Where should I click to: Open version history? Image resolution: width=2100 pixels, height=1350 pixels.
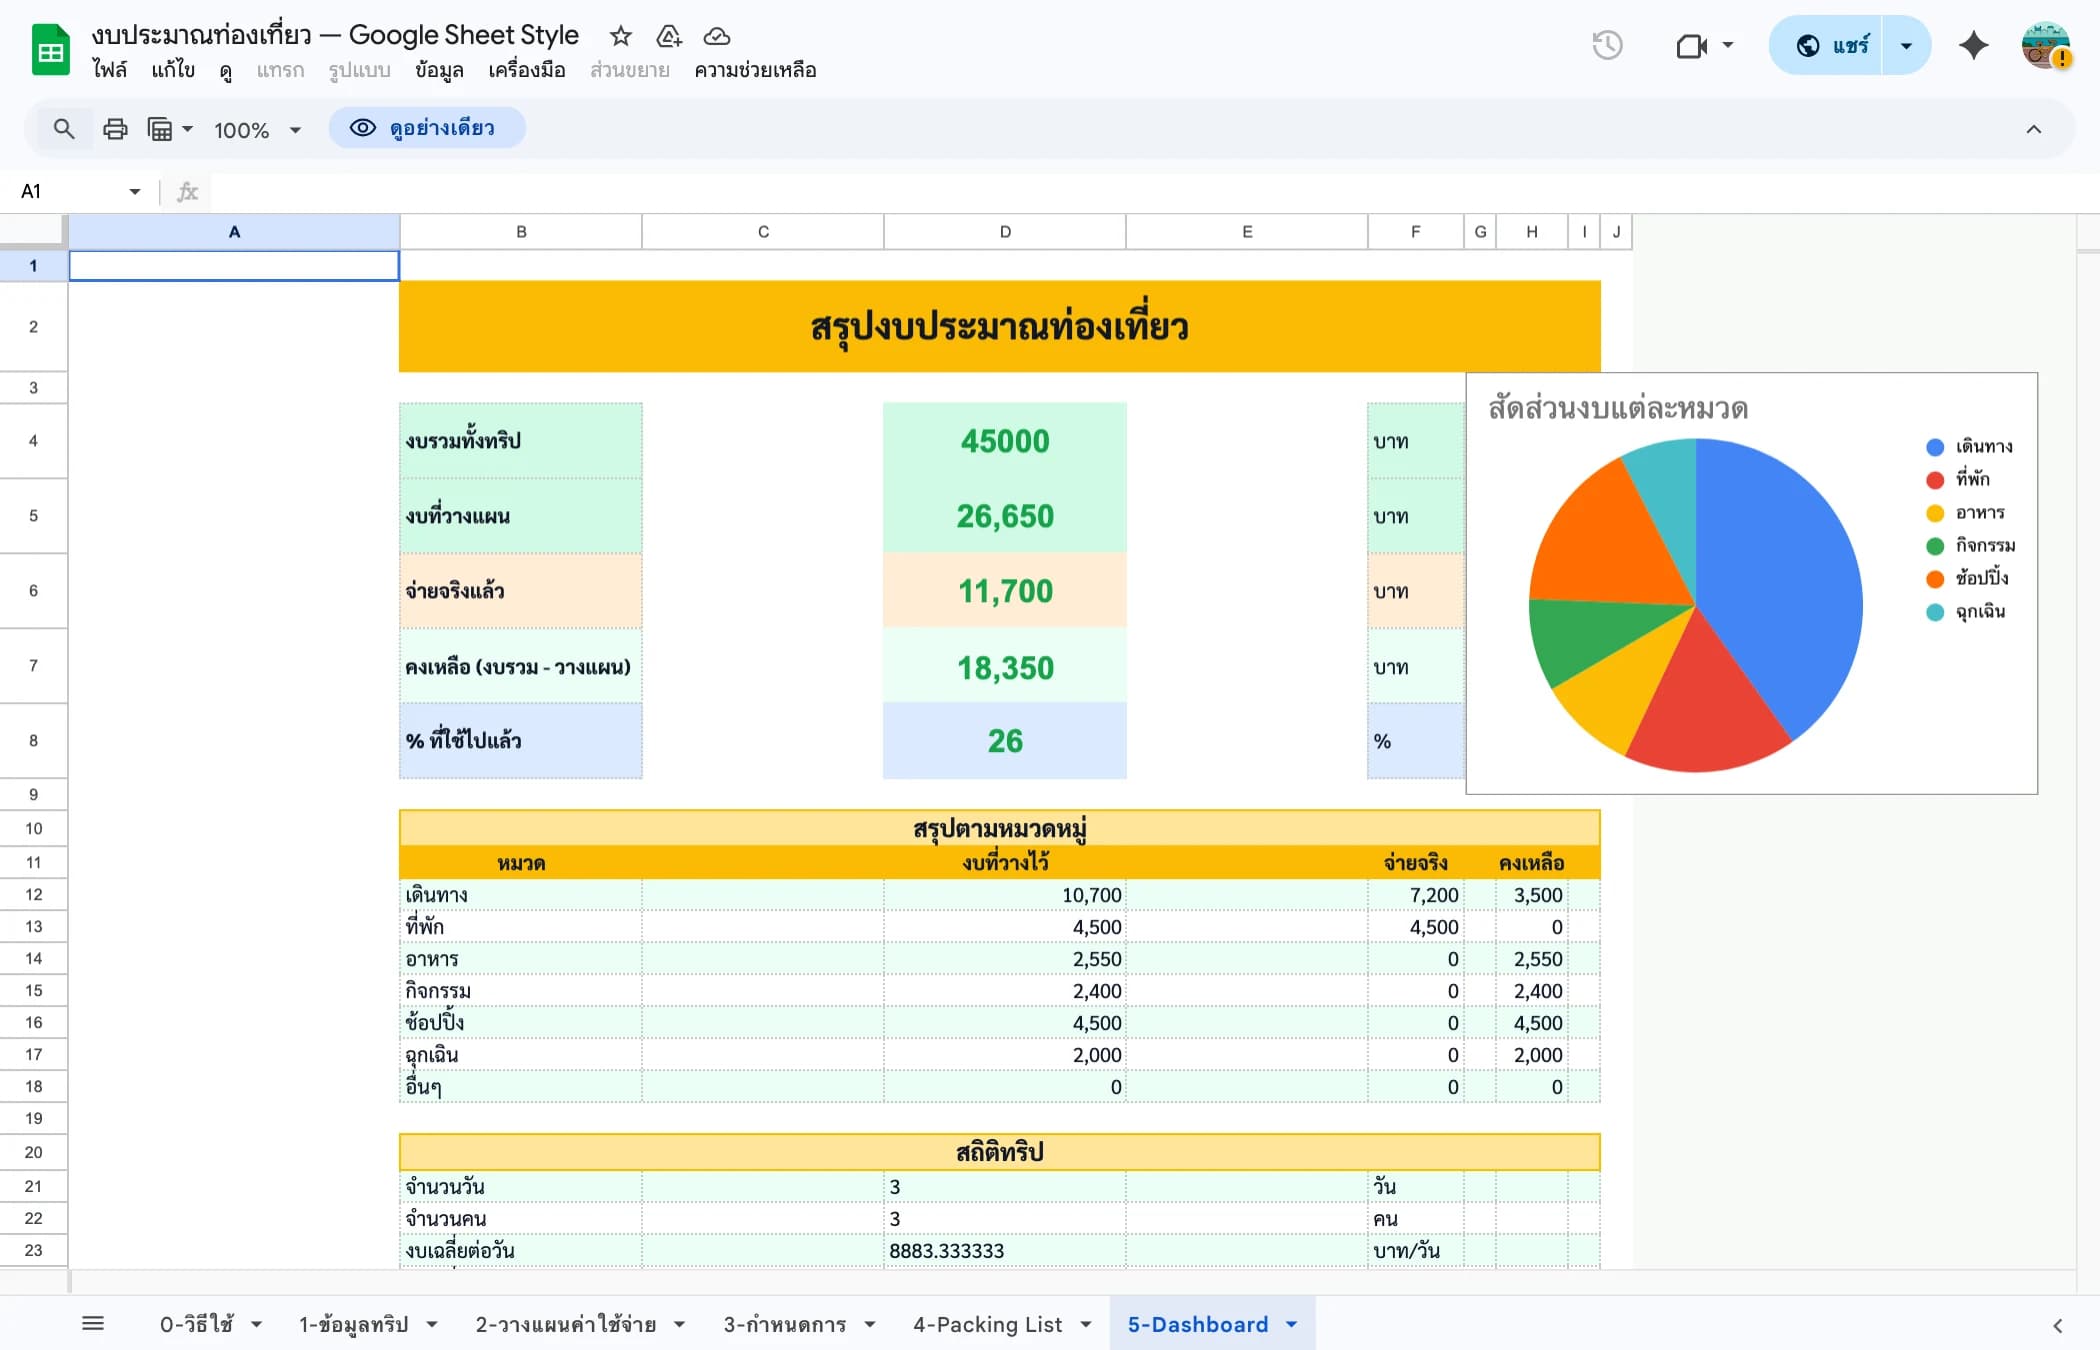1608,45
